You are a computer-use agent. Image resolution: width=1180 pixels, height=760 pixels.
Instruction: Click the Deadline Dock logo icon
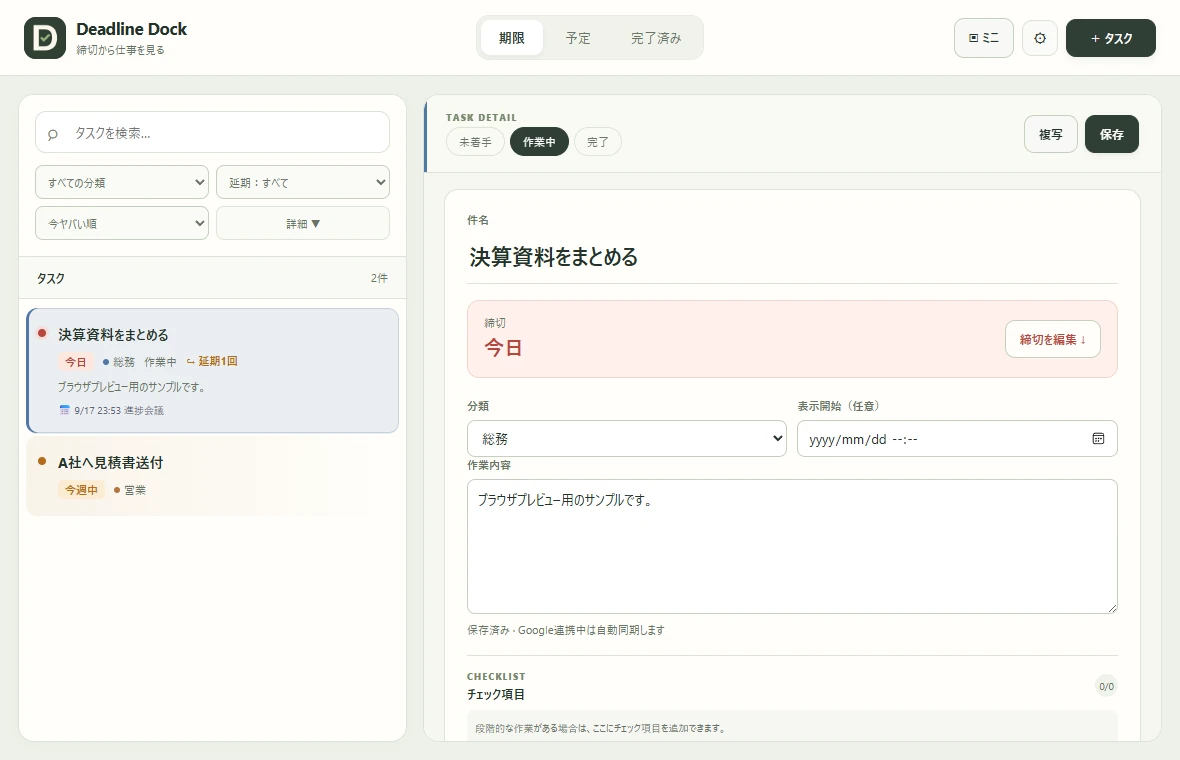click(45, 38)
